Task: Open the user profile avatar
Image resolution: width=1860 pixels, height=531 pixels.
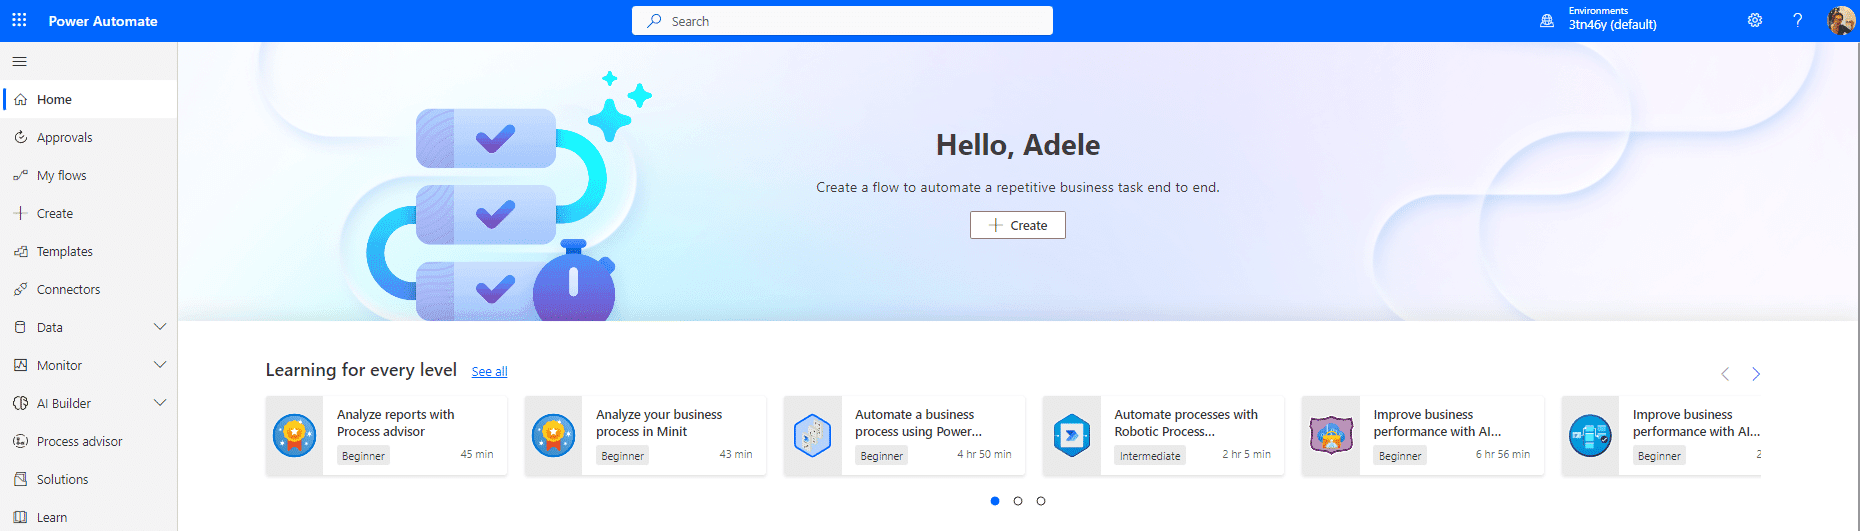Action: click(1839, 20)
